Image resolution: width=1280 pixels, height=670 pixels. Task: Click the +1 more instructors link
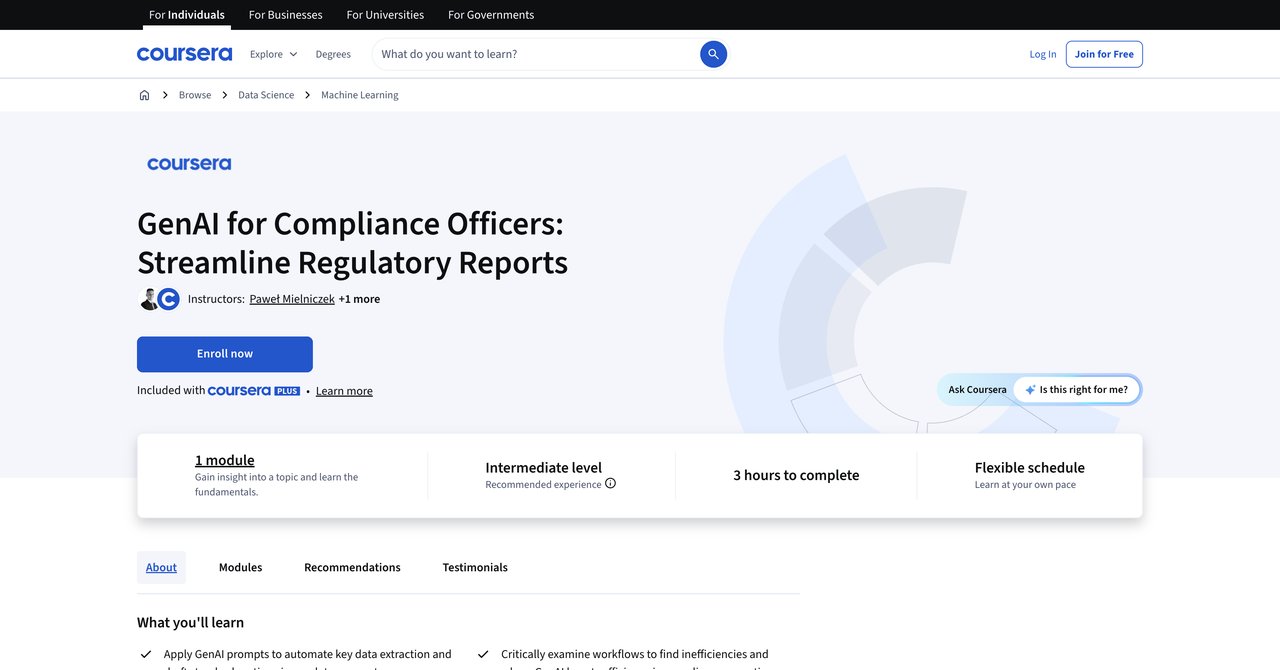(x=359, y=299)
